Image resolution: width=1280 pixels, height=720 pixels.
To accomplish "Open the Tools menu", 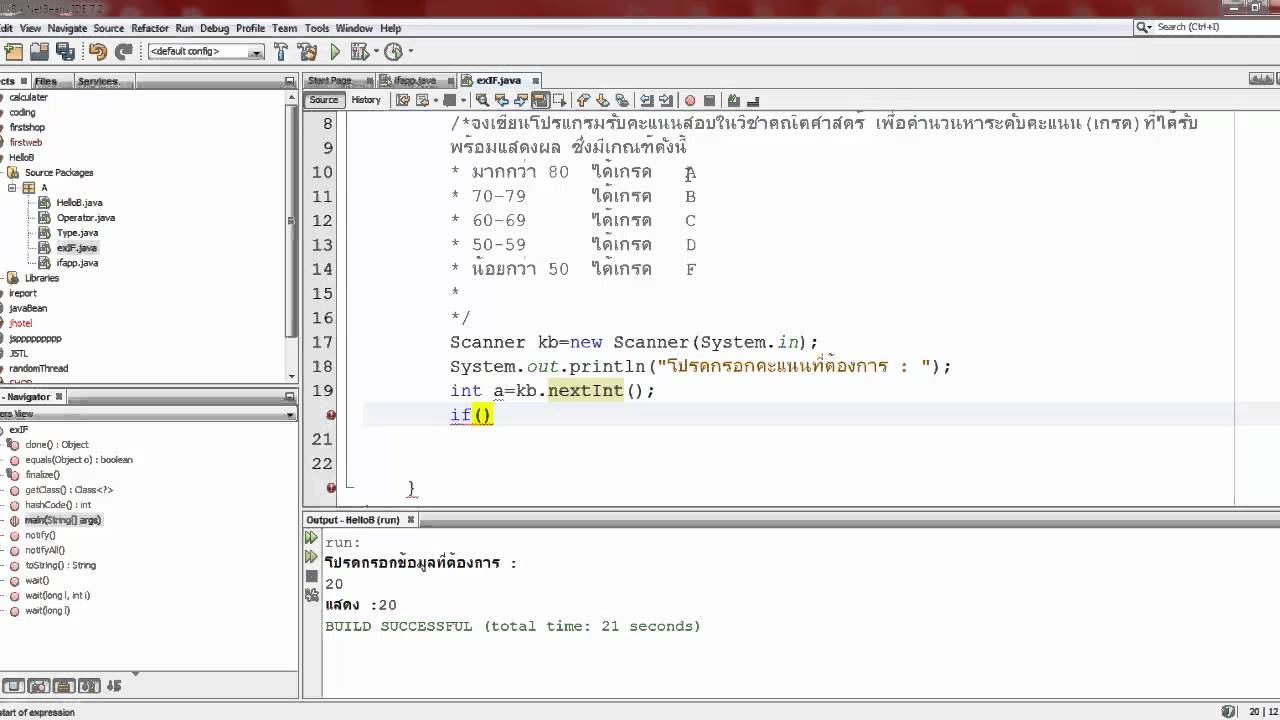I will (x=317, y=28).
